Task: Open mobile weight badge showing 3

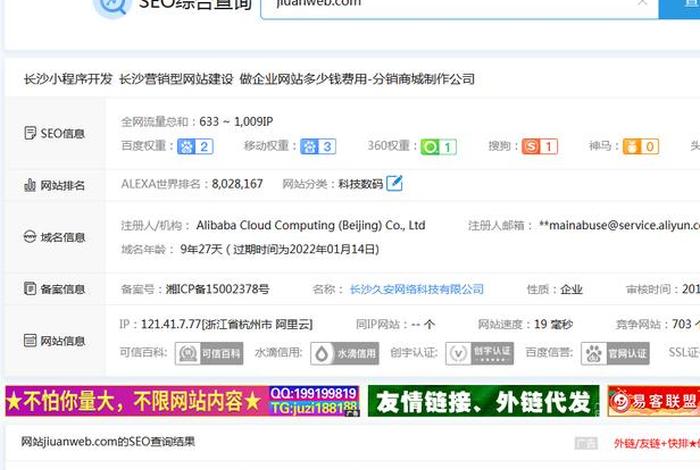Action: [318, 146]
